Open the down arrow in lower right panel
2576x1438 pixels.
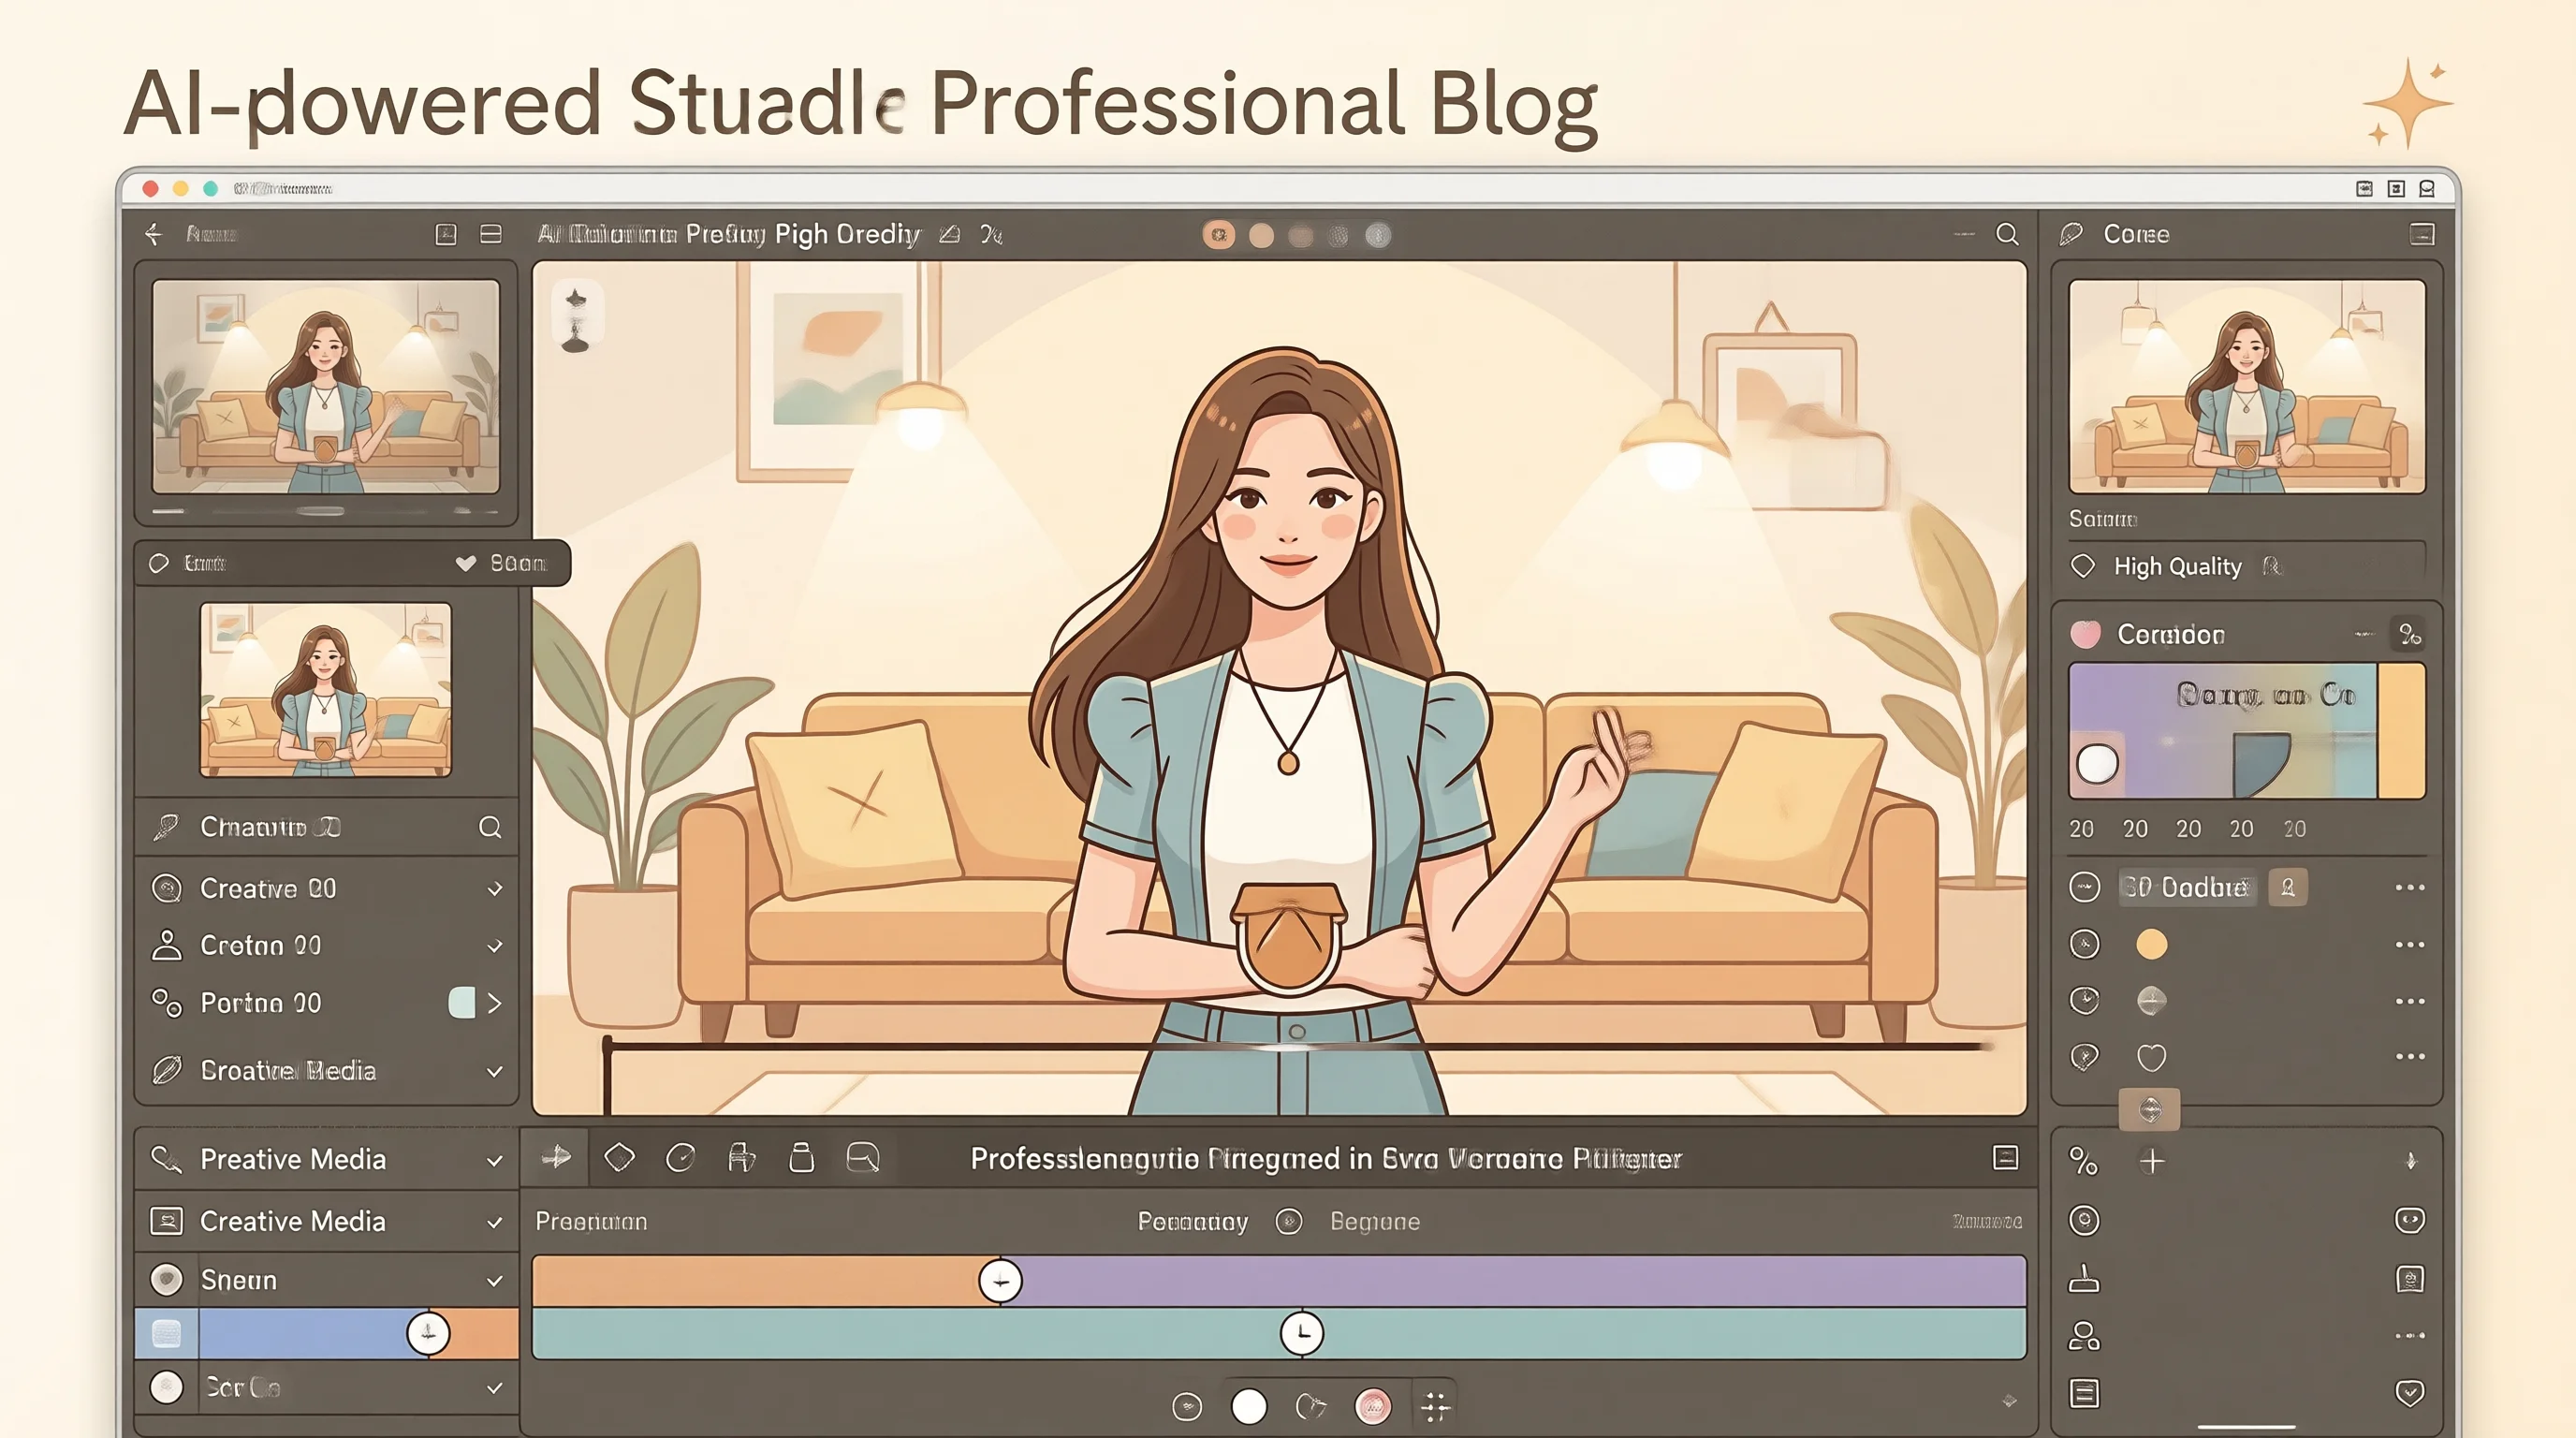2410,1161
